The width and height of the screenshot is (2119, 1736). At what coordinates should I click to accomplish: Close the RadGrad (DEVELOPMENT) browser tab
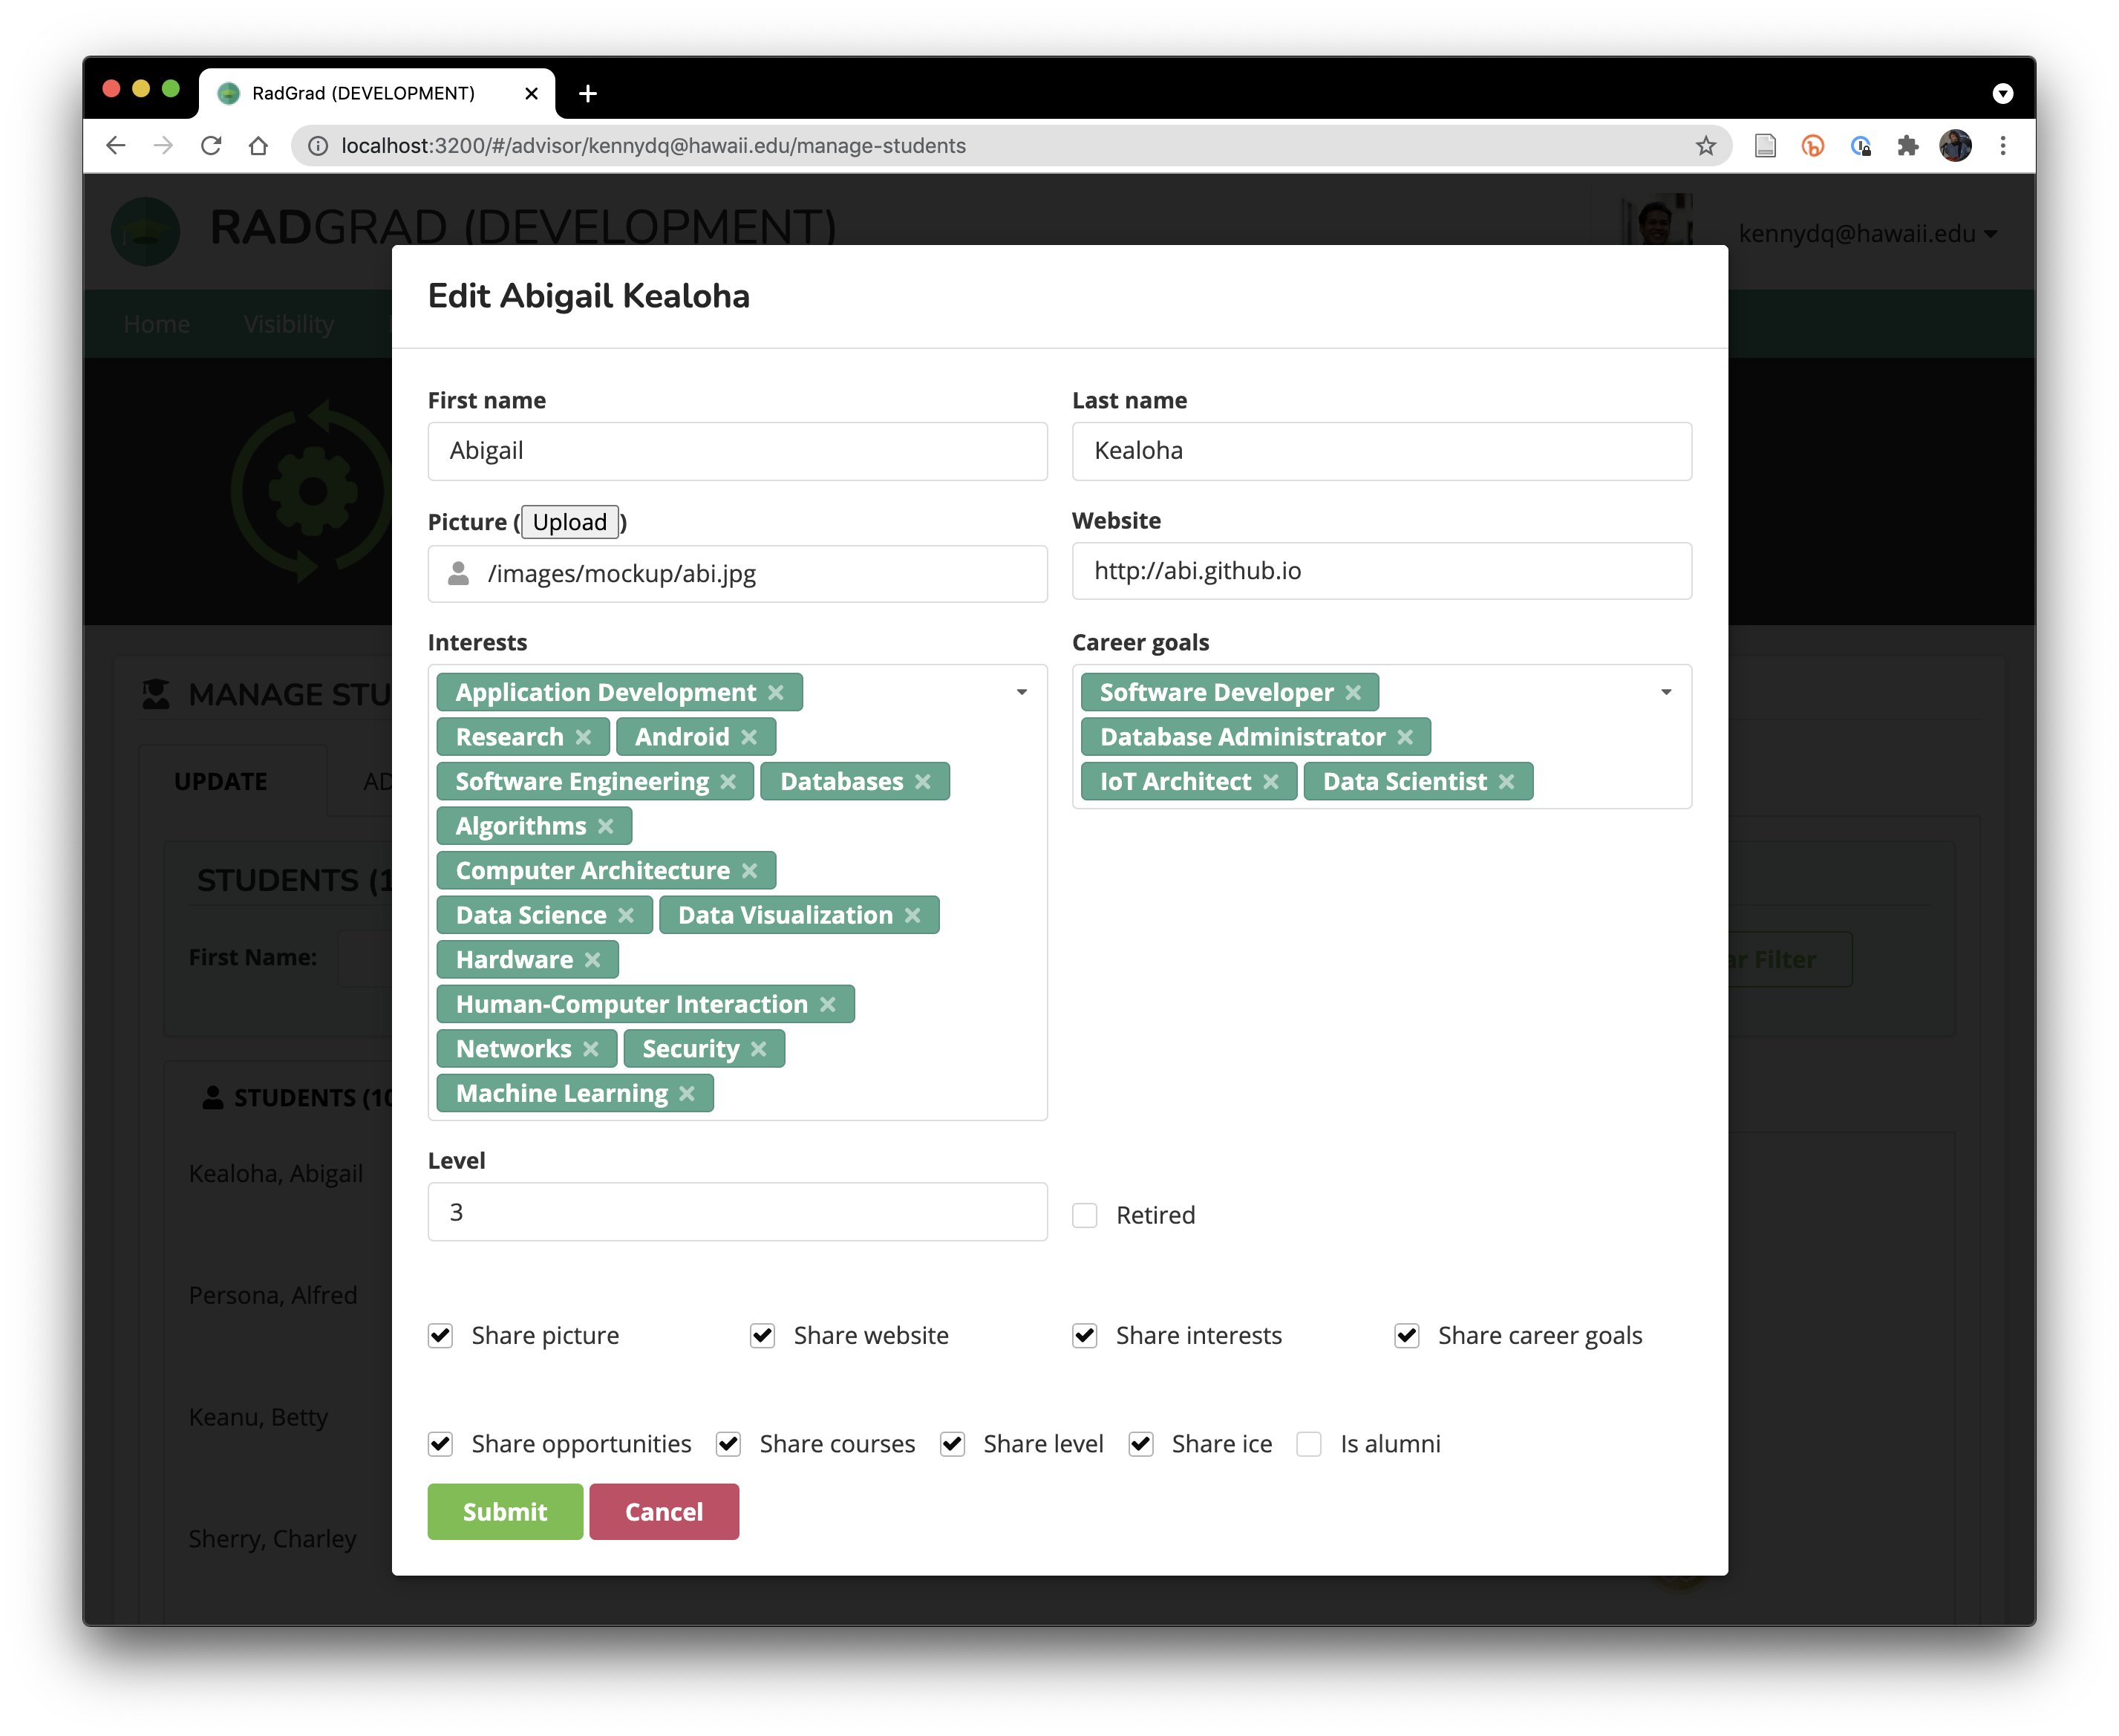click(x=532, y=93)
